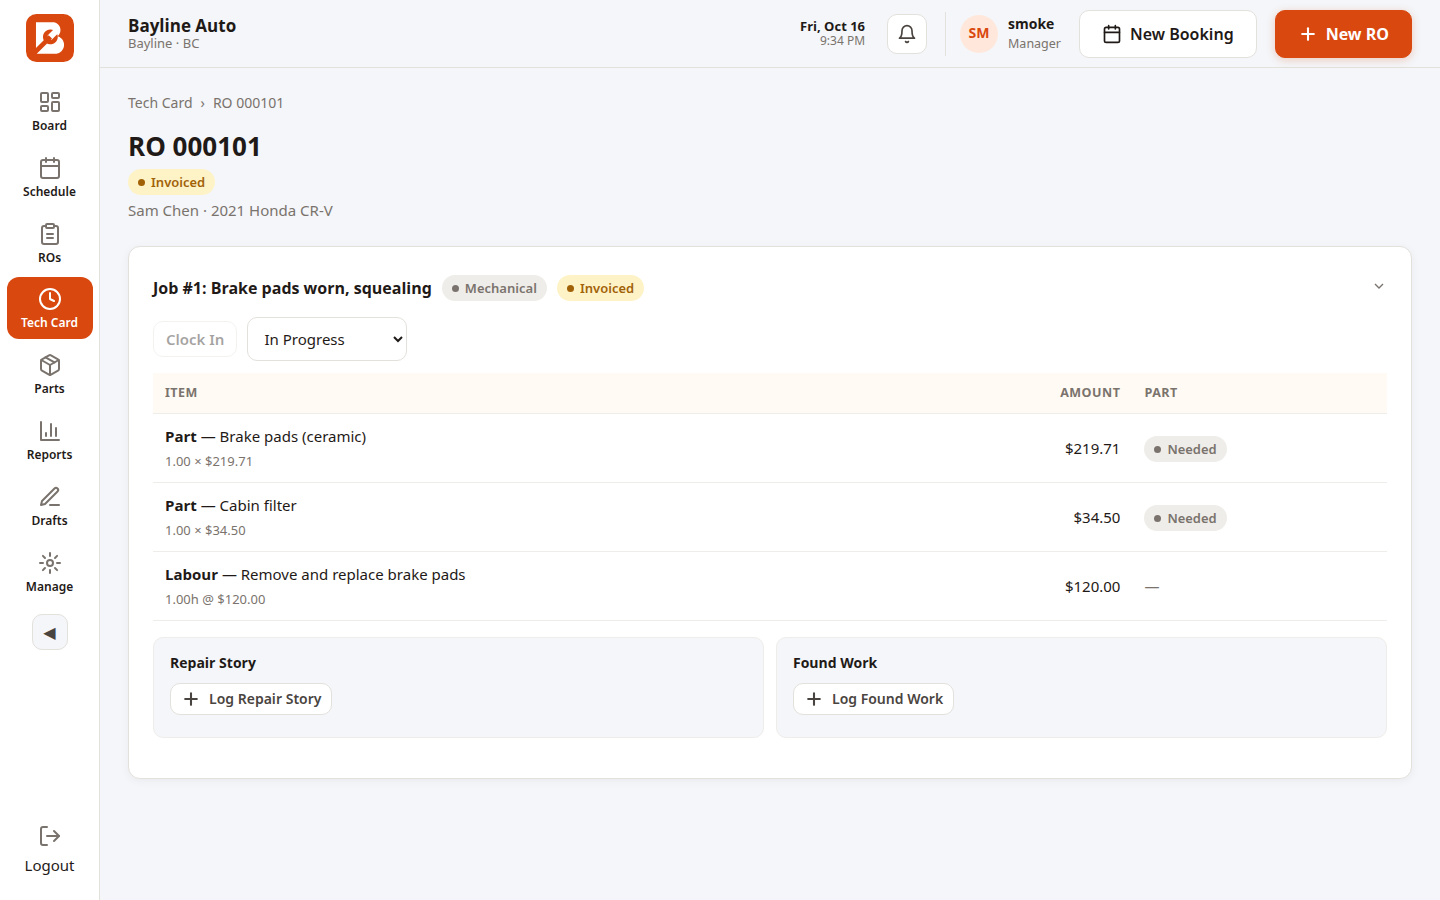
Task: Click the 'Job #1: Brake pads worn, squealing' title
Action: (x=292, y=288)
